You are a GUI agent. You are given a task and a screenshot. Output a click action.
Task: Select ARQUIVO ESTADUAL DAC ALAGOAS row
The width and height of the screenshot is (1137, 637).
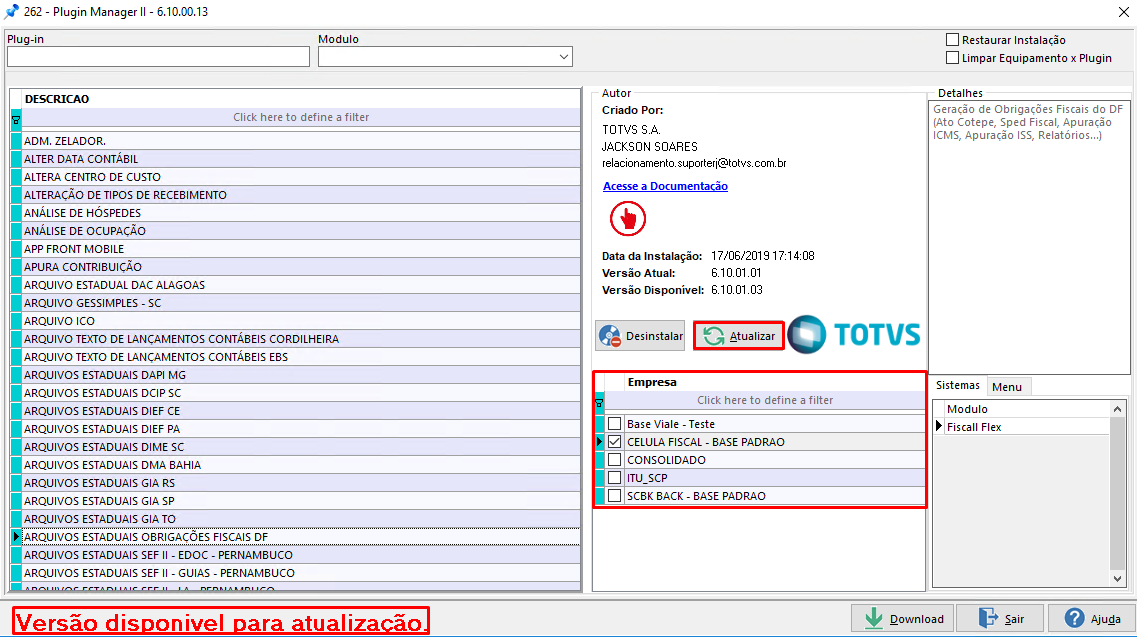[301, 285]
